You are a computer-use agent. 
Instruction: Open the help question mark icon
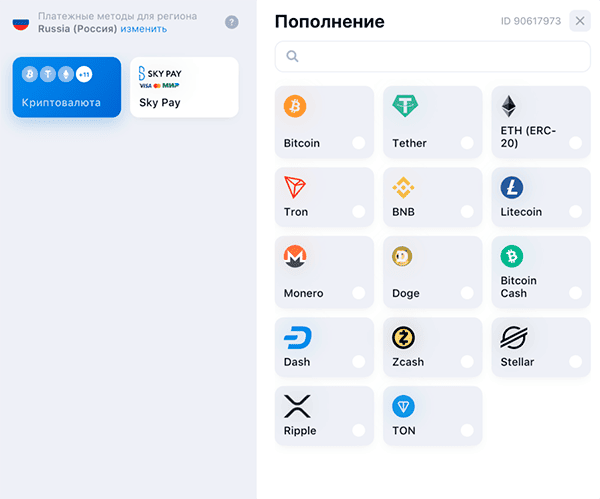coord(232,22)
